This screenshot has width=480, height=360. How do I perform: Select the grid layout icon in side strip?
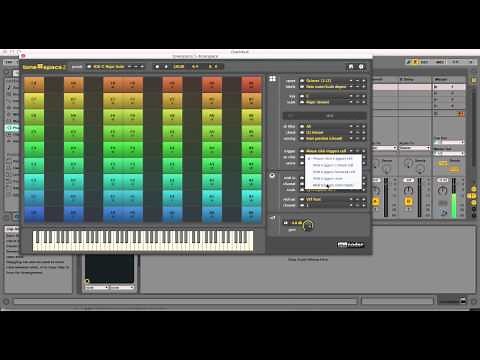273,79
